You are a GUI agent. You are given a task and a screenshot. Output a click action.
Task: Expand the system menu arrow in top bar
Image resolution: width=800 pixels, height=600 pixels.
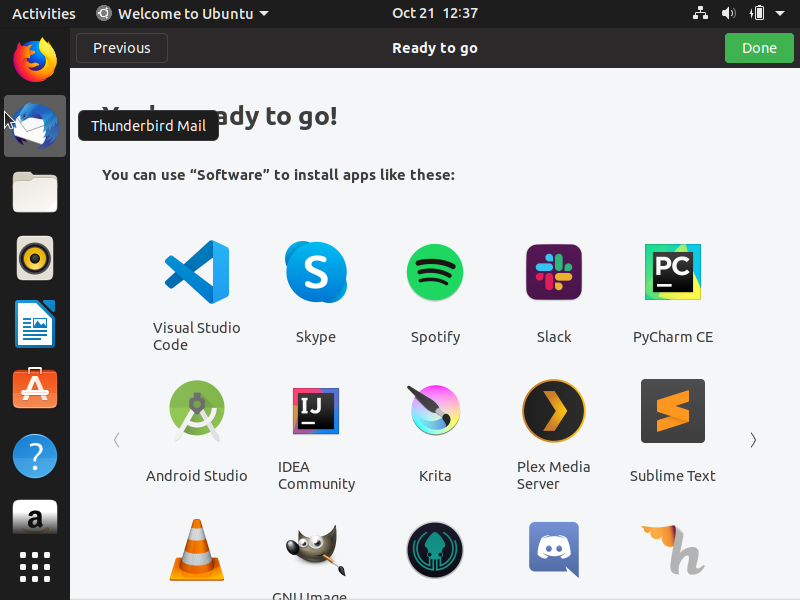click(780, 13)
